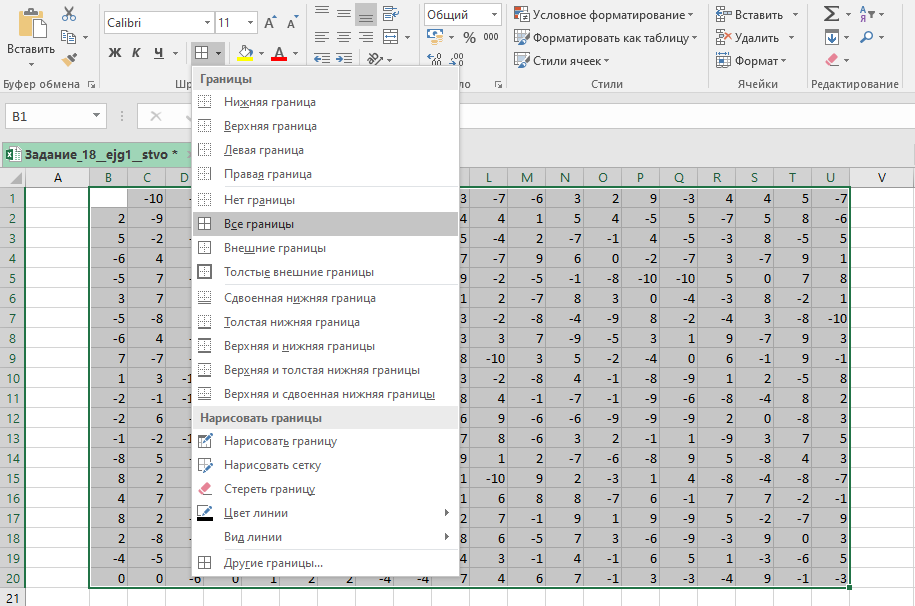Toggle italic К formatting
915x606 pixels.
[x=137, y=52]
